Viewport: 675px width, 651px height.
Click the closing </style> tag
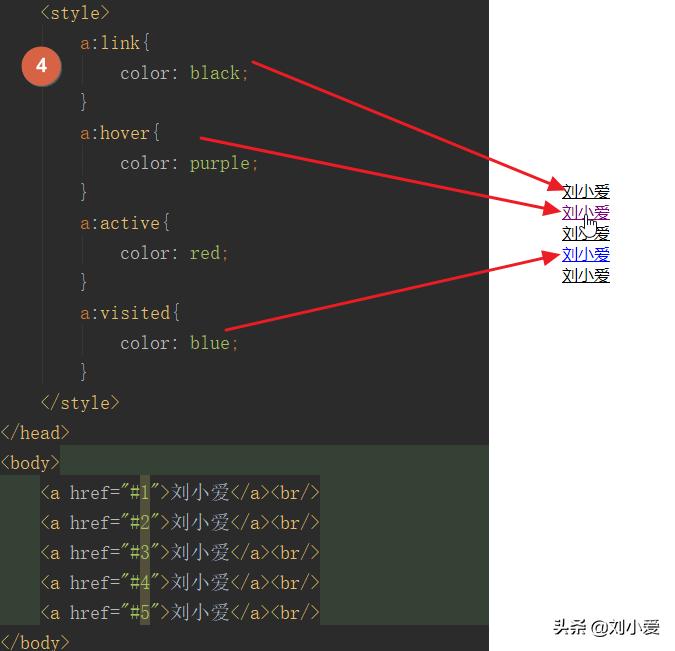coord(80,403)
